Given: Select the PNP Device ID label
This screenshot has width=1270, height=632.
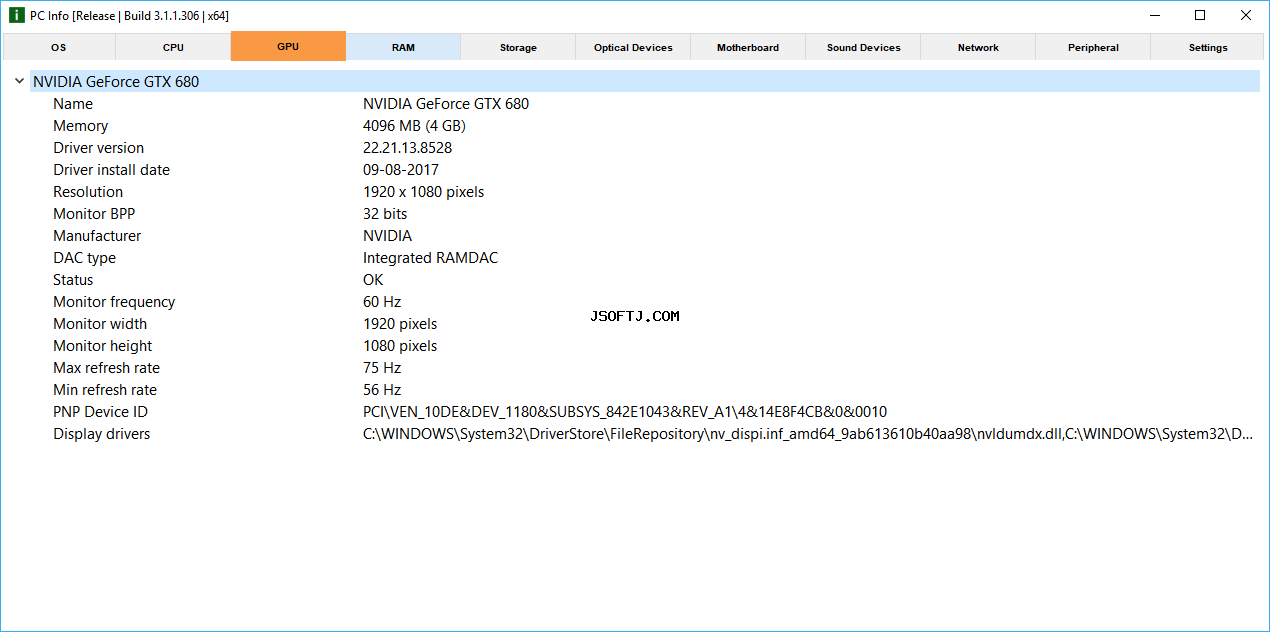Looking at the screenshot, I should 100,412.
